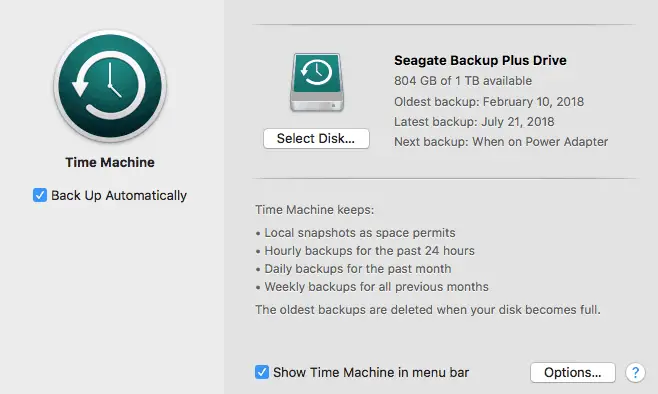Click the Local snapshots as space permits bullet
658x394 pixels.
pos(355,233)
